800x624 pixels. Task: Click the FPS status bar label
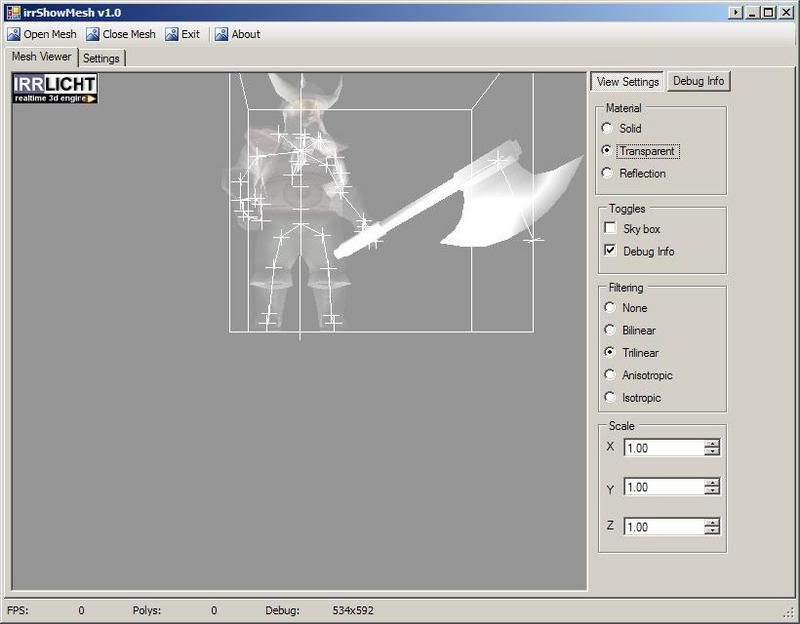[18, 610]
